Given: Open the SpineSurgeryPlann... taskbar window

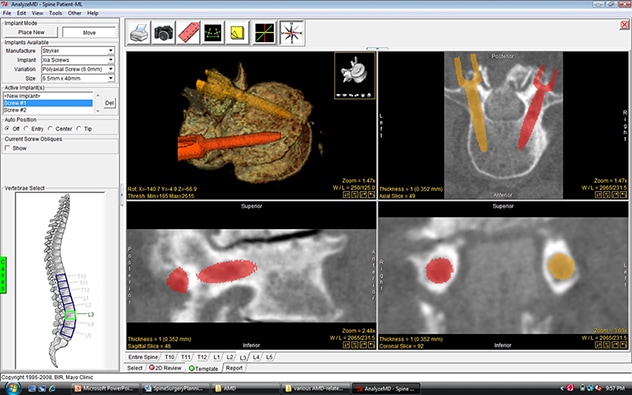Looking at the screenshot, I should [176, 389].
